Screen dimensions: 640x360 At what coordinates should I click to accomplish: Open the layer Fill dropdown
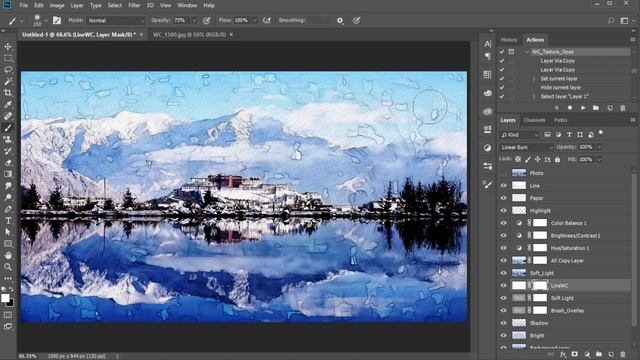point(599,160)
